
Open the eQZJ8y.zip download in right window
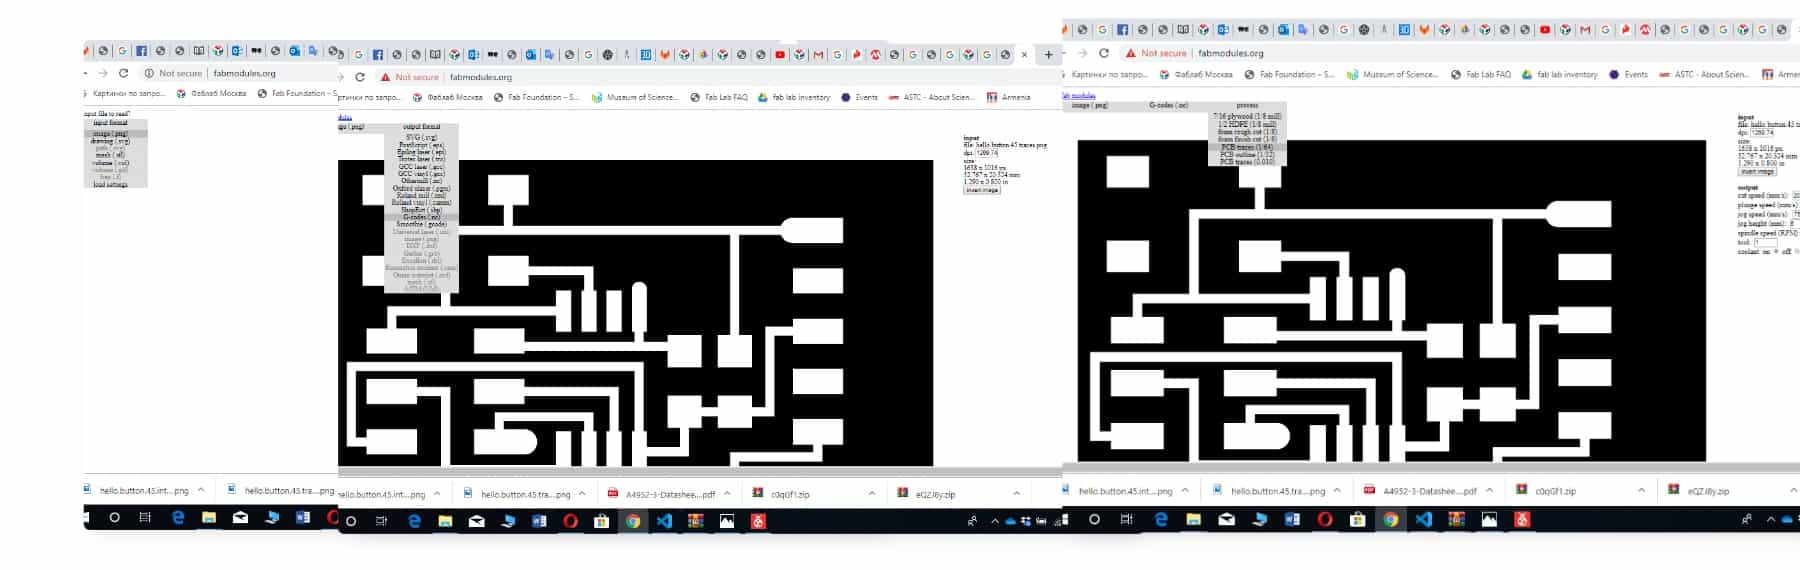[x=1700, y=491]
